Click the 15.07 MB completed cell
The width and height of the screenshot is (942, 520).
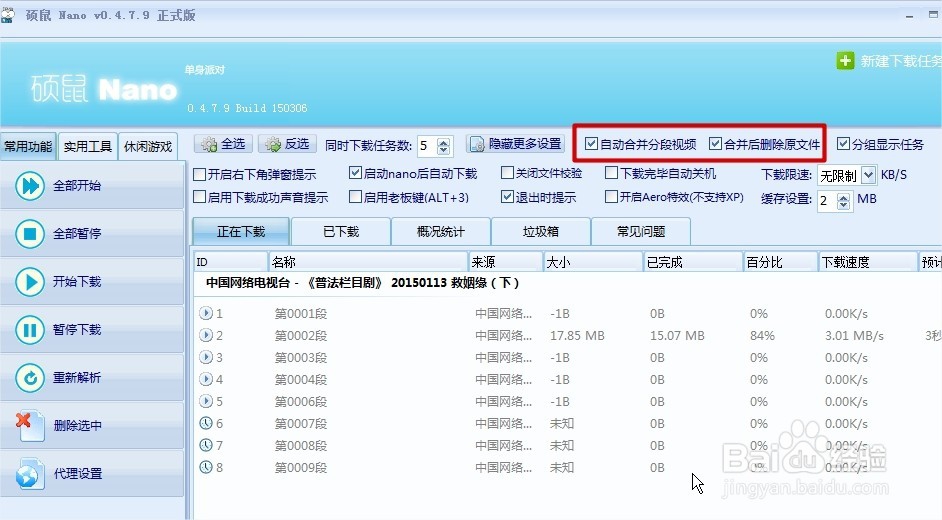[677, 336]
